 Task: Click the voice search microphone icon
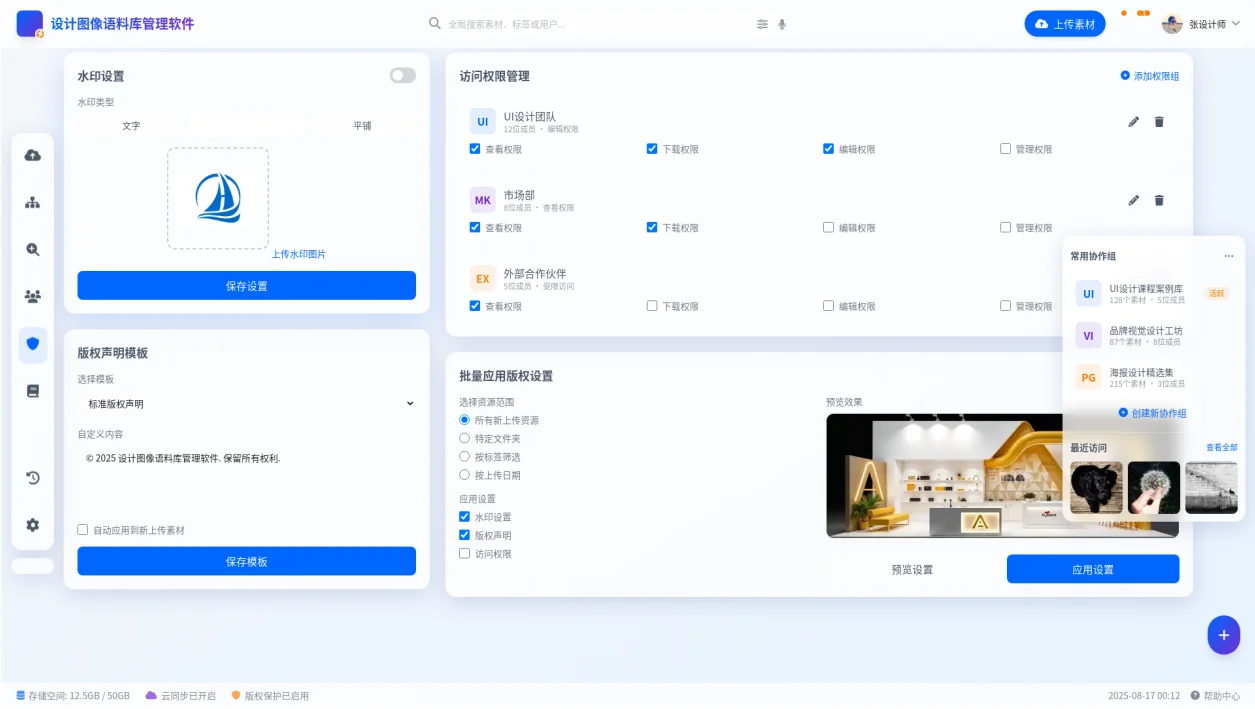(x=782, y=24)
